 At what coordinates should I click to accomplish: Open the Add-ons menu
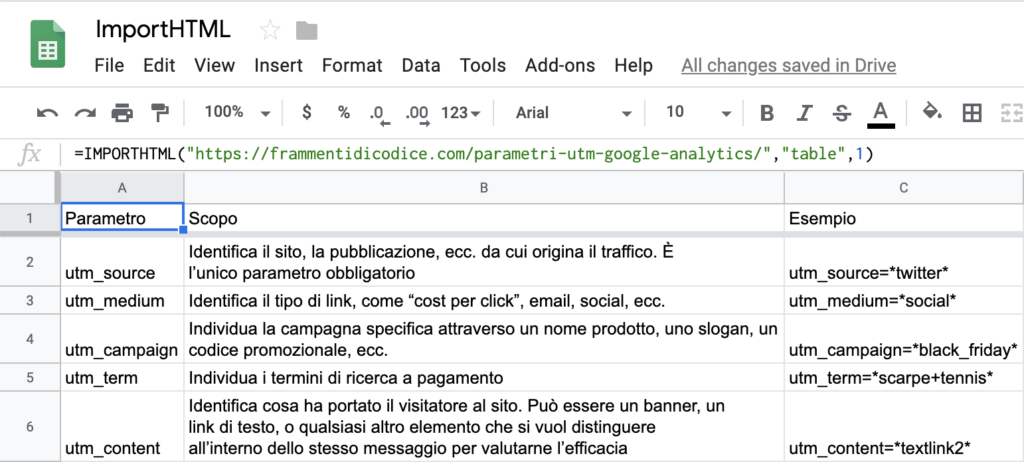click(x=560, y=65)
